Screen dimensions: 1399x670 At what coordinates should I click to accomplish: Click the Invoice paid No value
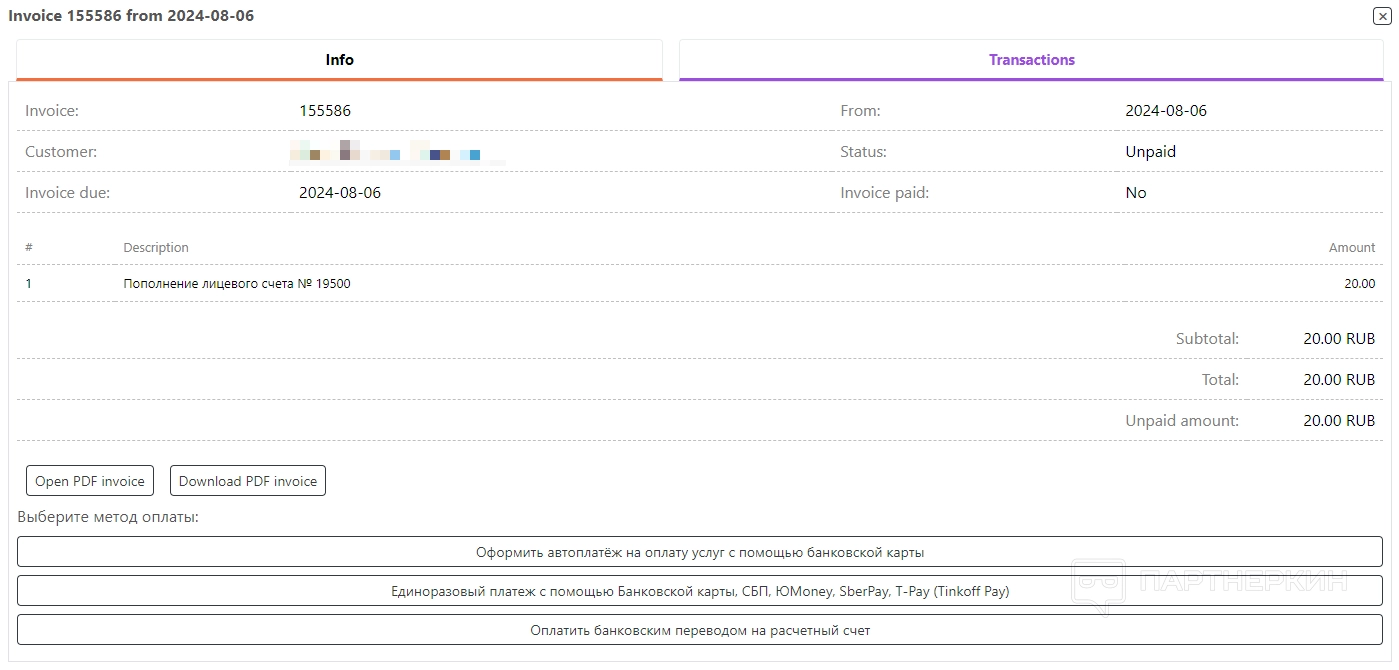pyautogui.click(x=1136, y=193)
